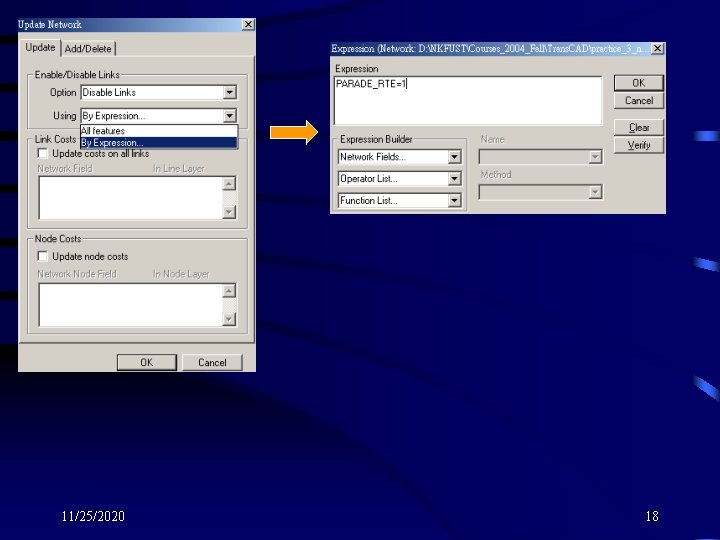The image size is (720, 540).
Task: Open the disabled Name dropdown
Action: pyautogui.click(x=540, y=157)
